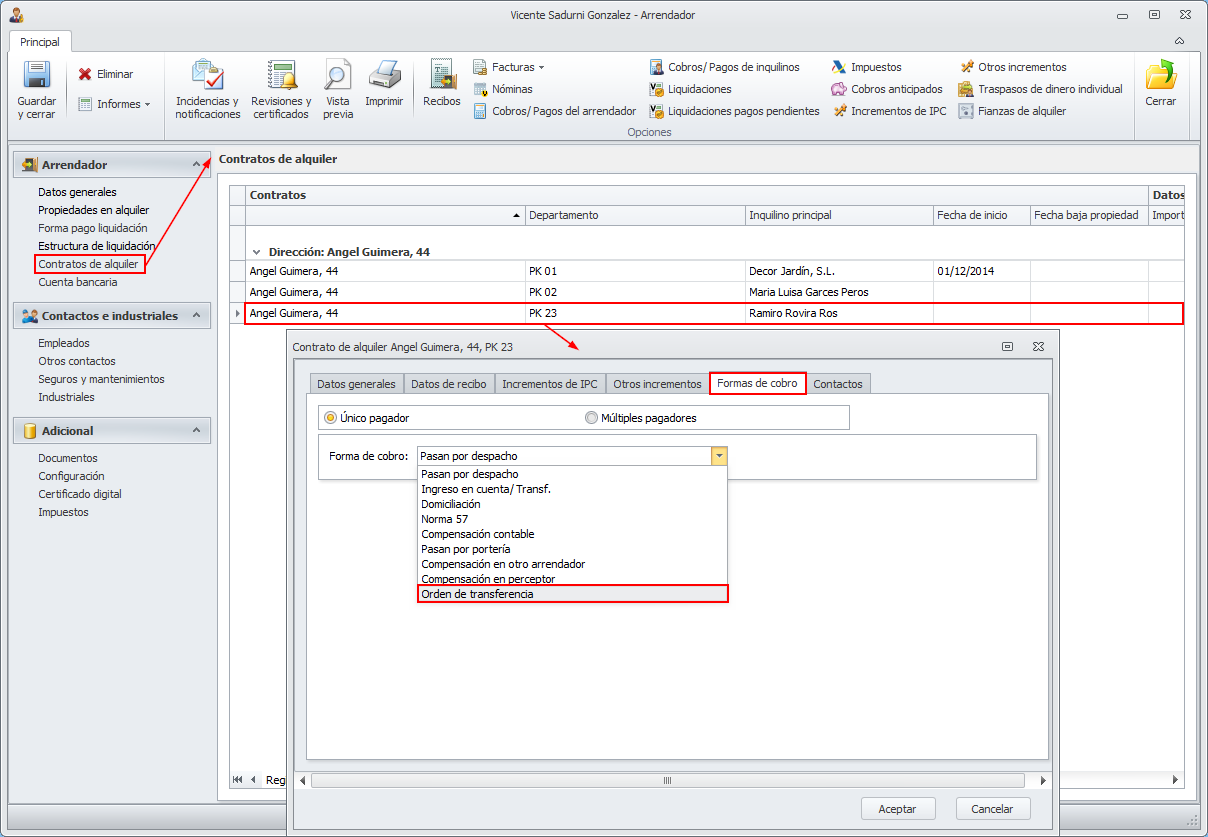
Task: Open the Forma de cobro dropdown arrow
Action: [x=718, y=456]
